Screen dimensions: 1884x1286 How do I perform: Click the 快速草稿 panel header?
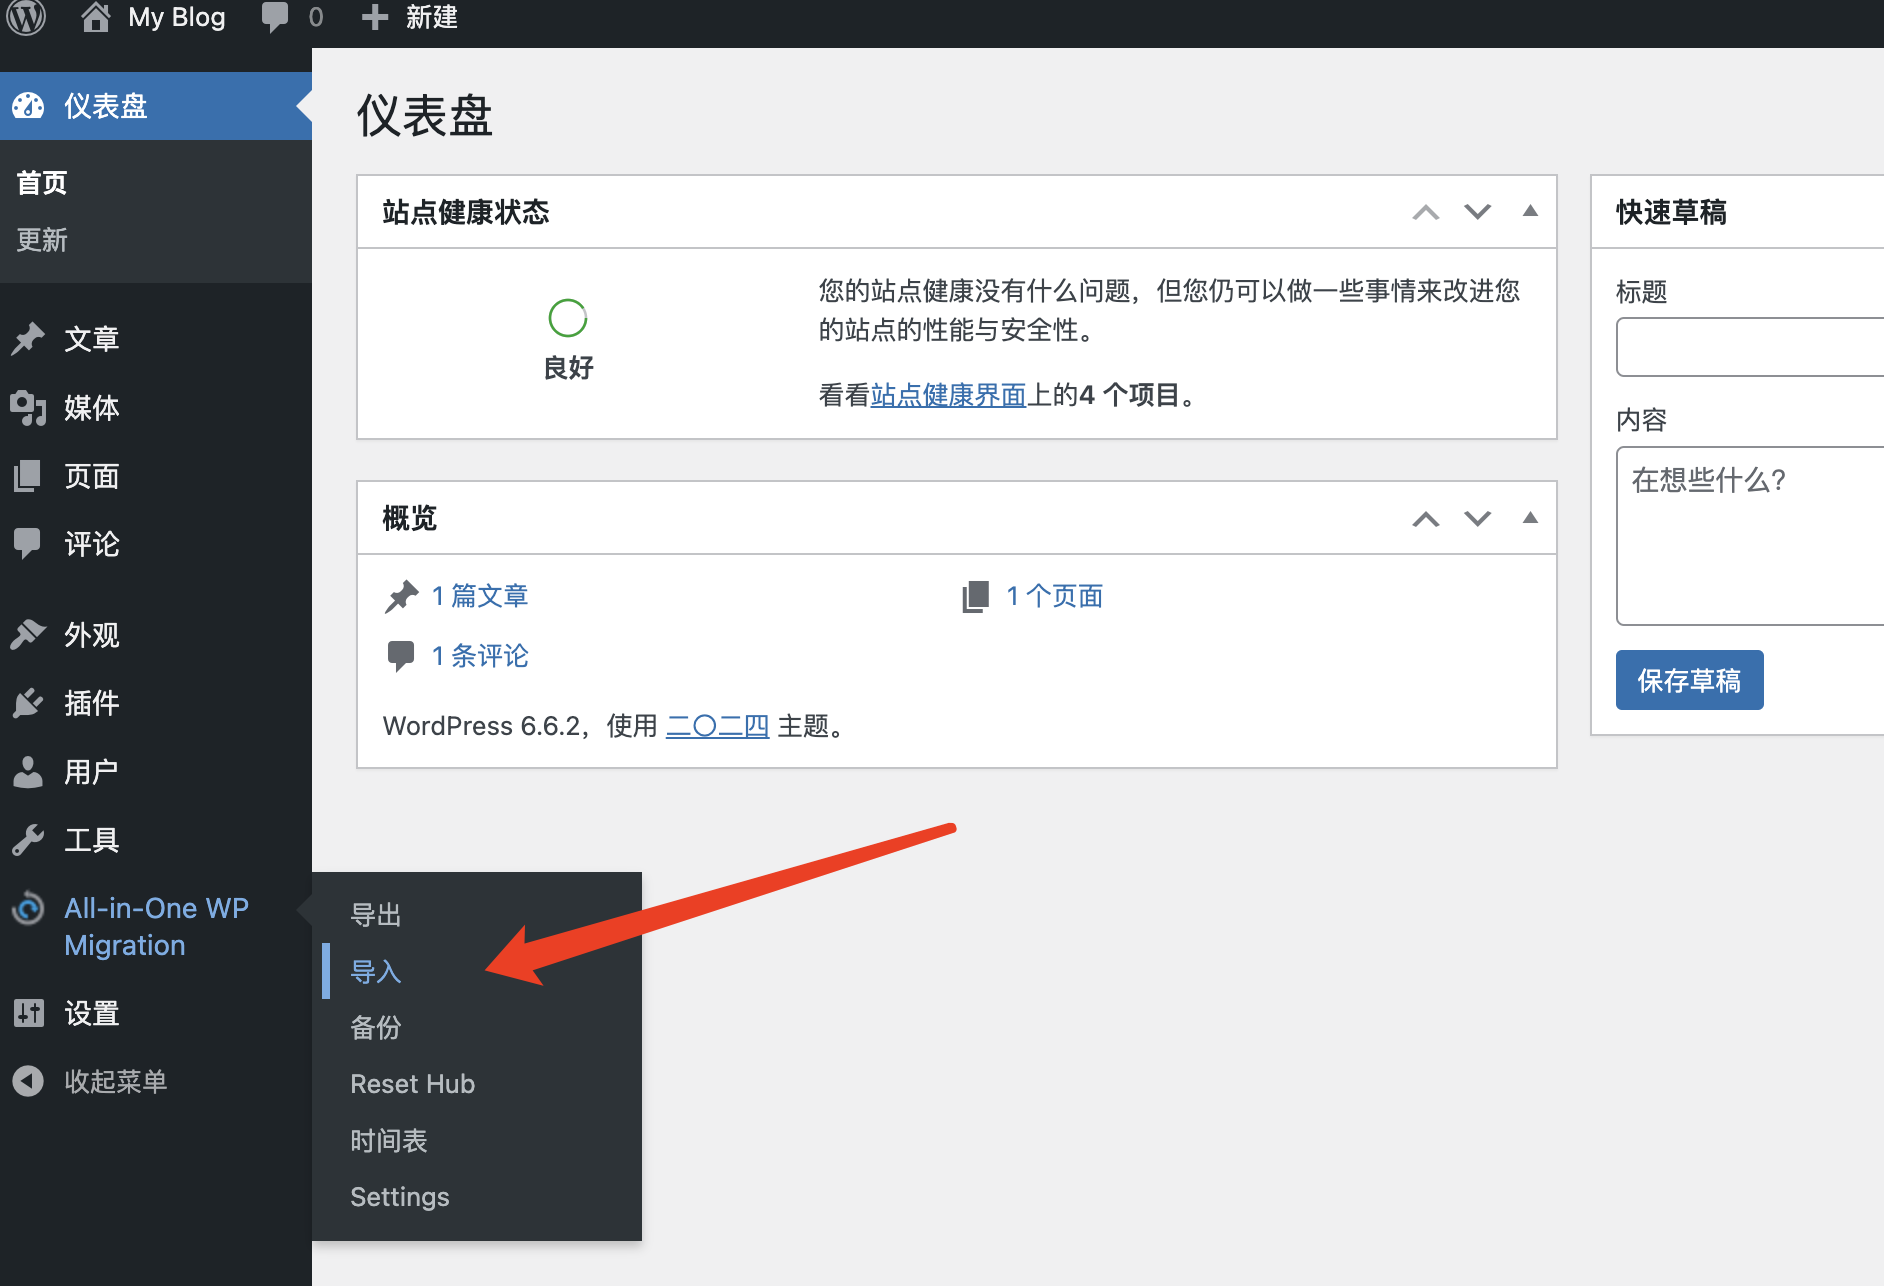pos(1737,212)
